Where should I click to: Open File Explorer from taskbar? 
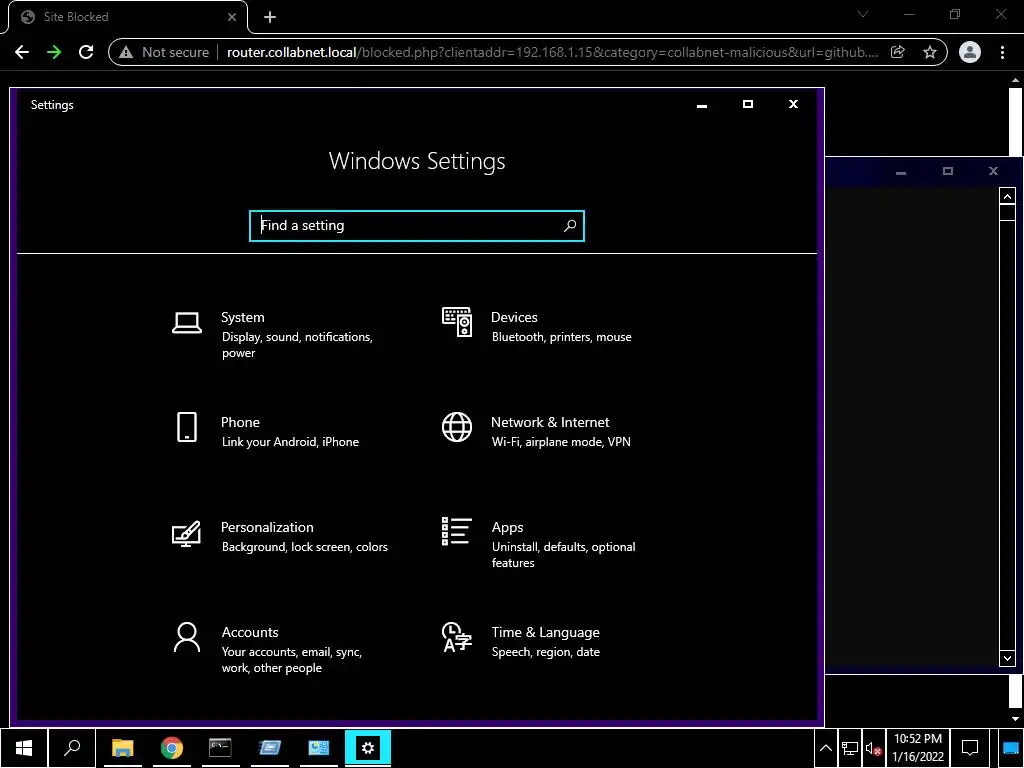pyautogui.click(x=122, y=748)
